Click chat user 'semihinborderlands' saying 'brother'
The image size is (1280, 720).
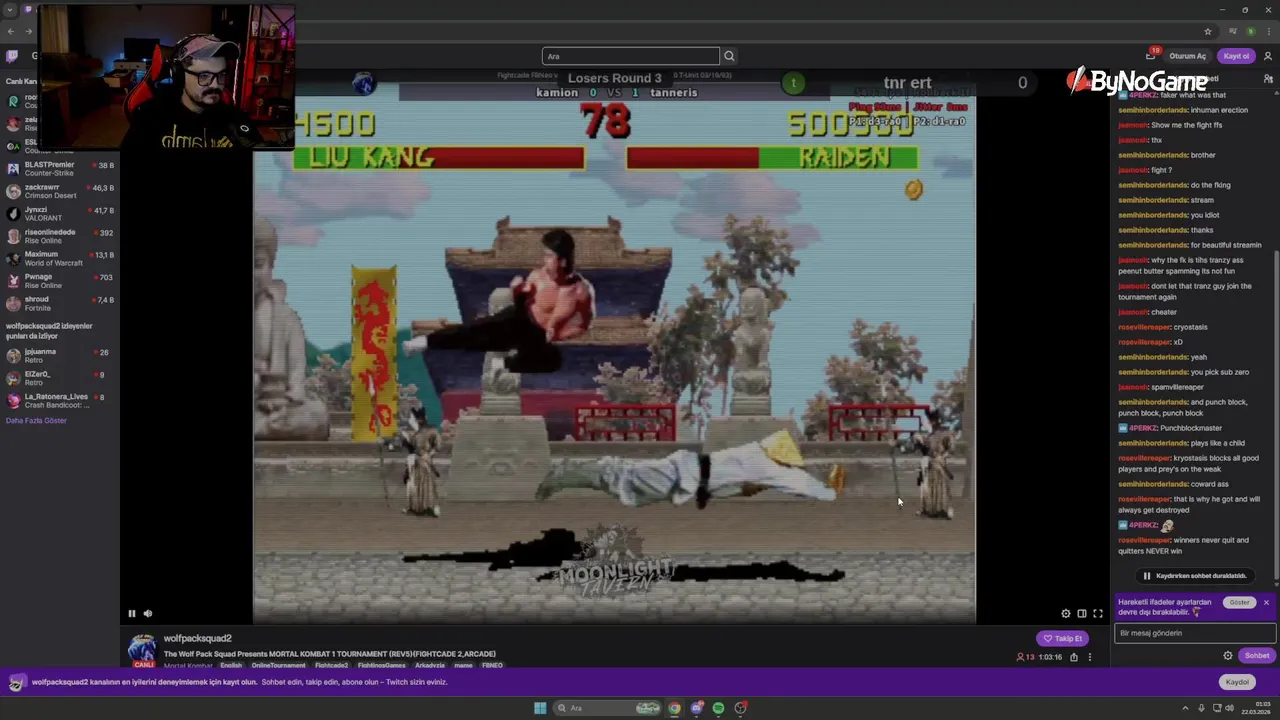pyautogui.click(x=1153, y=155)
